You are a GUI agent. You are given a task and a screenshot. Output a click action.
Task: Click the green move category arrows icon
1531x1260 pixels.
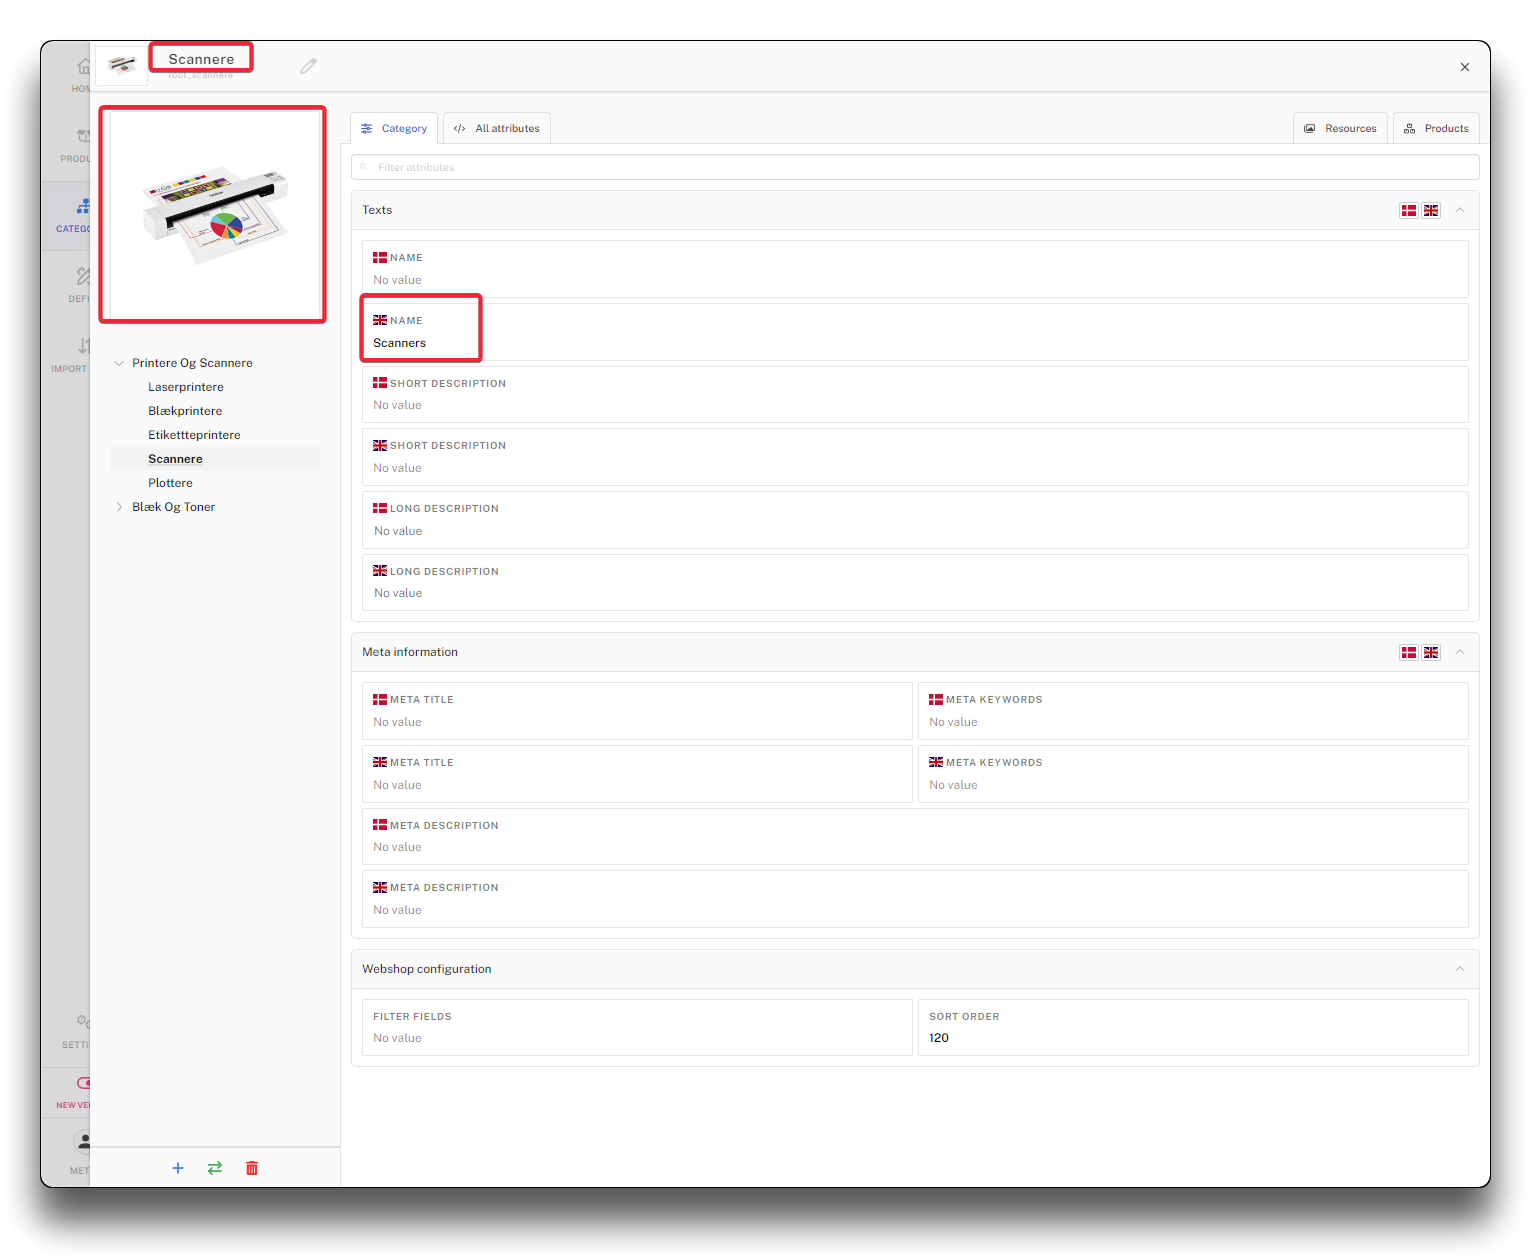pyautogui.click(x=215, y=1168)
